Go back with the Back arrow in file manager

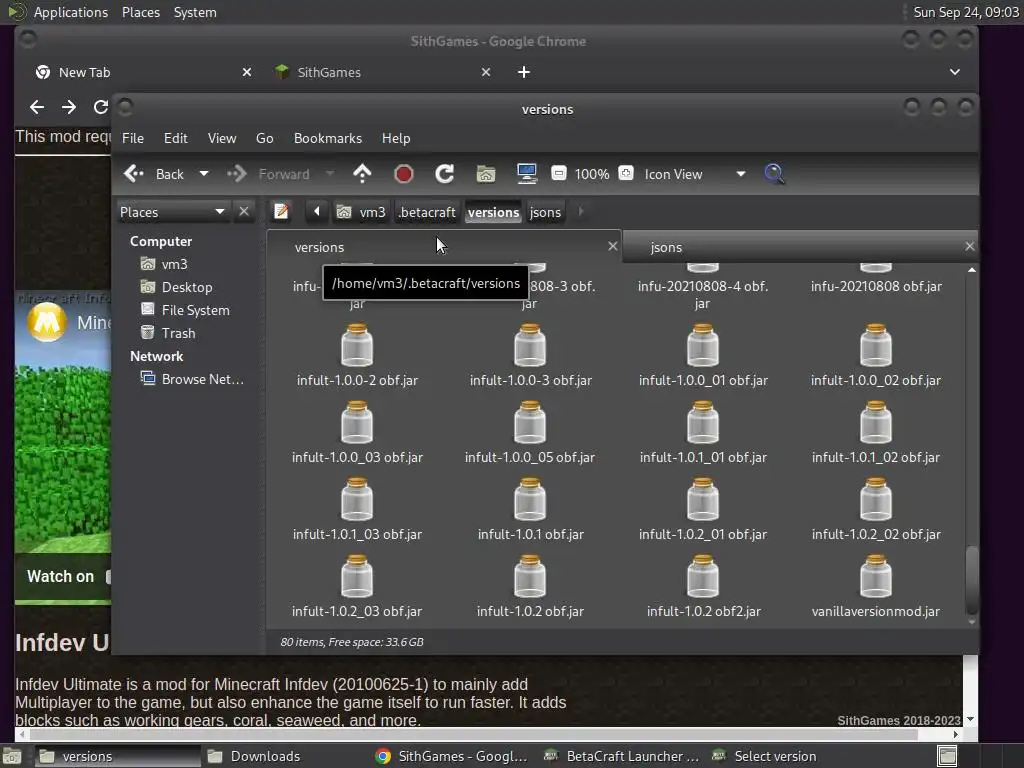click(154, 174)
